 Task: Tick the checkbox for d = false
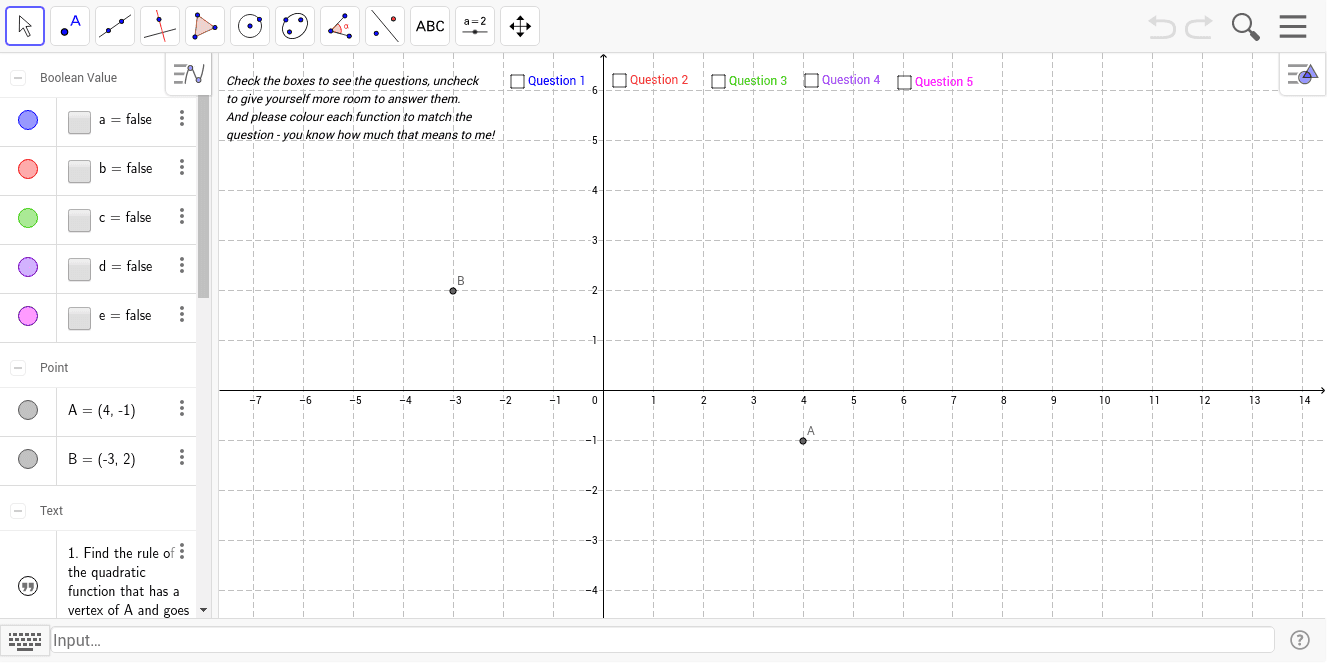80,269
